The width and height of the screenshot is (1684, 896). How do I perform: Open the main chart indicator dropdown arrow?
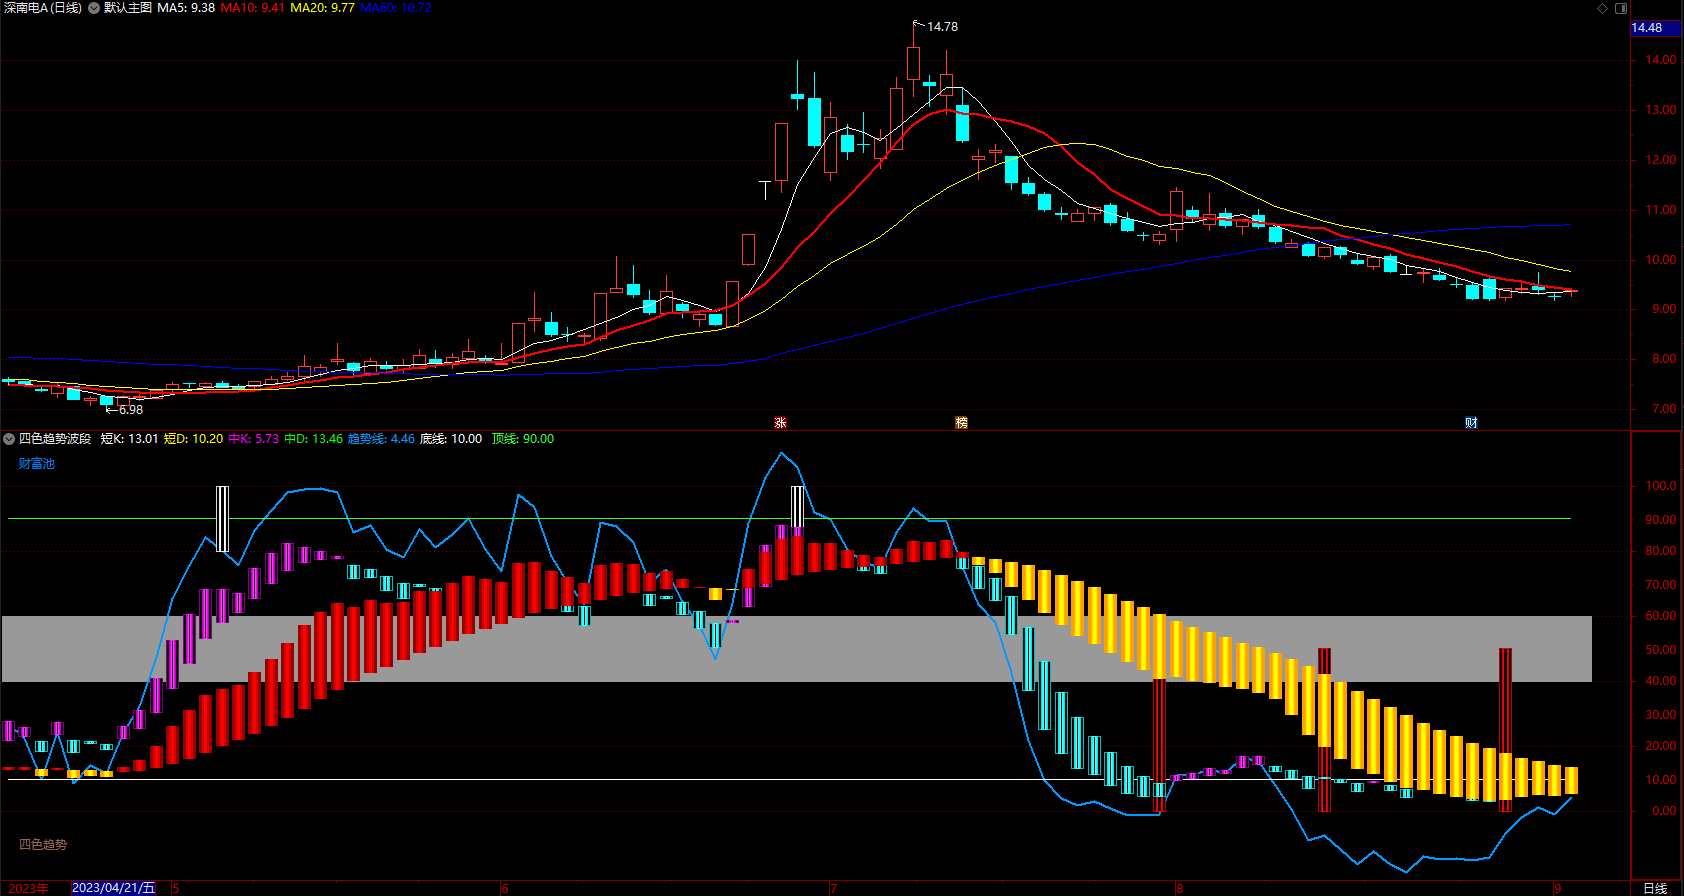coord(94,8)
